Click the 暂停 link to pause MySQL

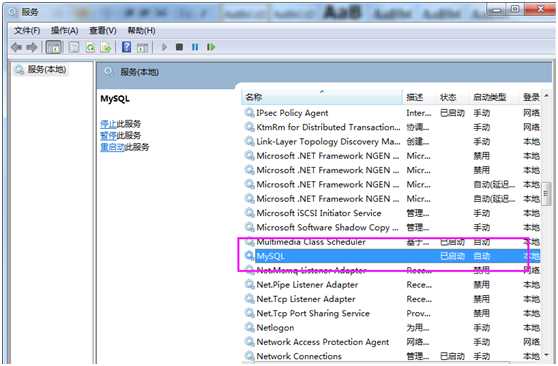pos(108,136)
